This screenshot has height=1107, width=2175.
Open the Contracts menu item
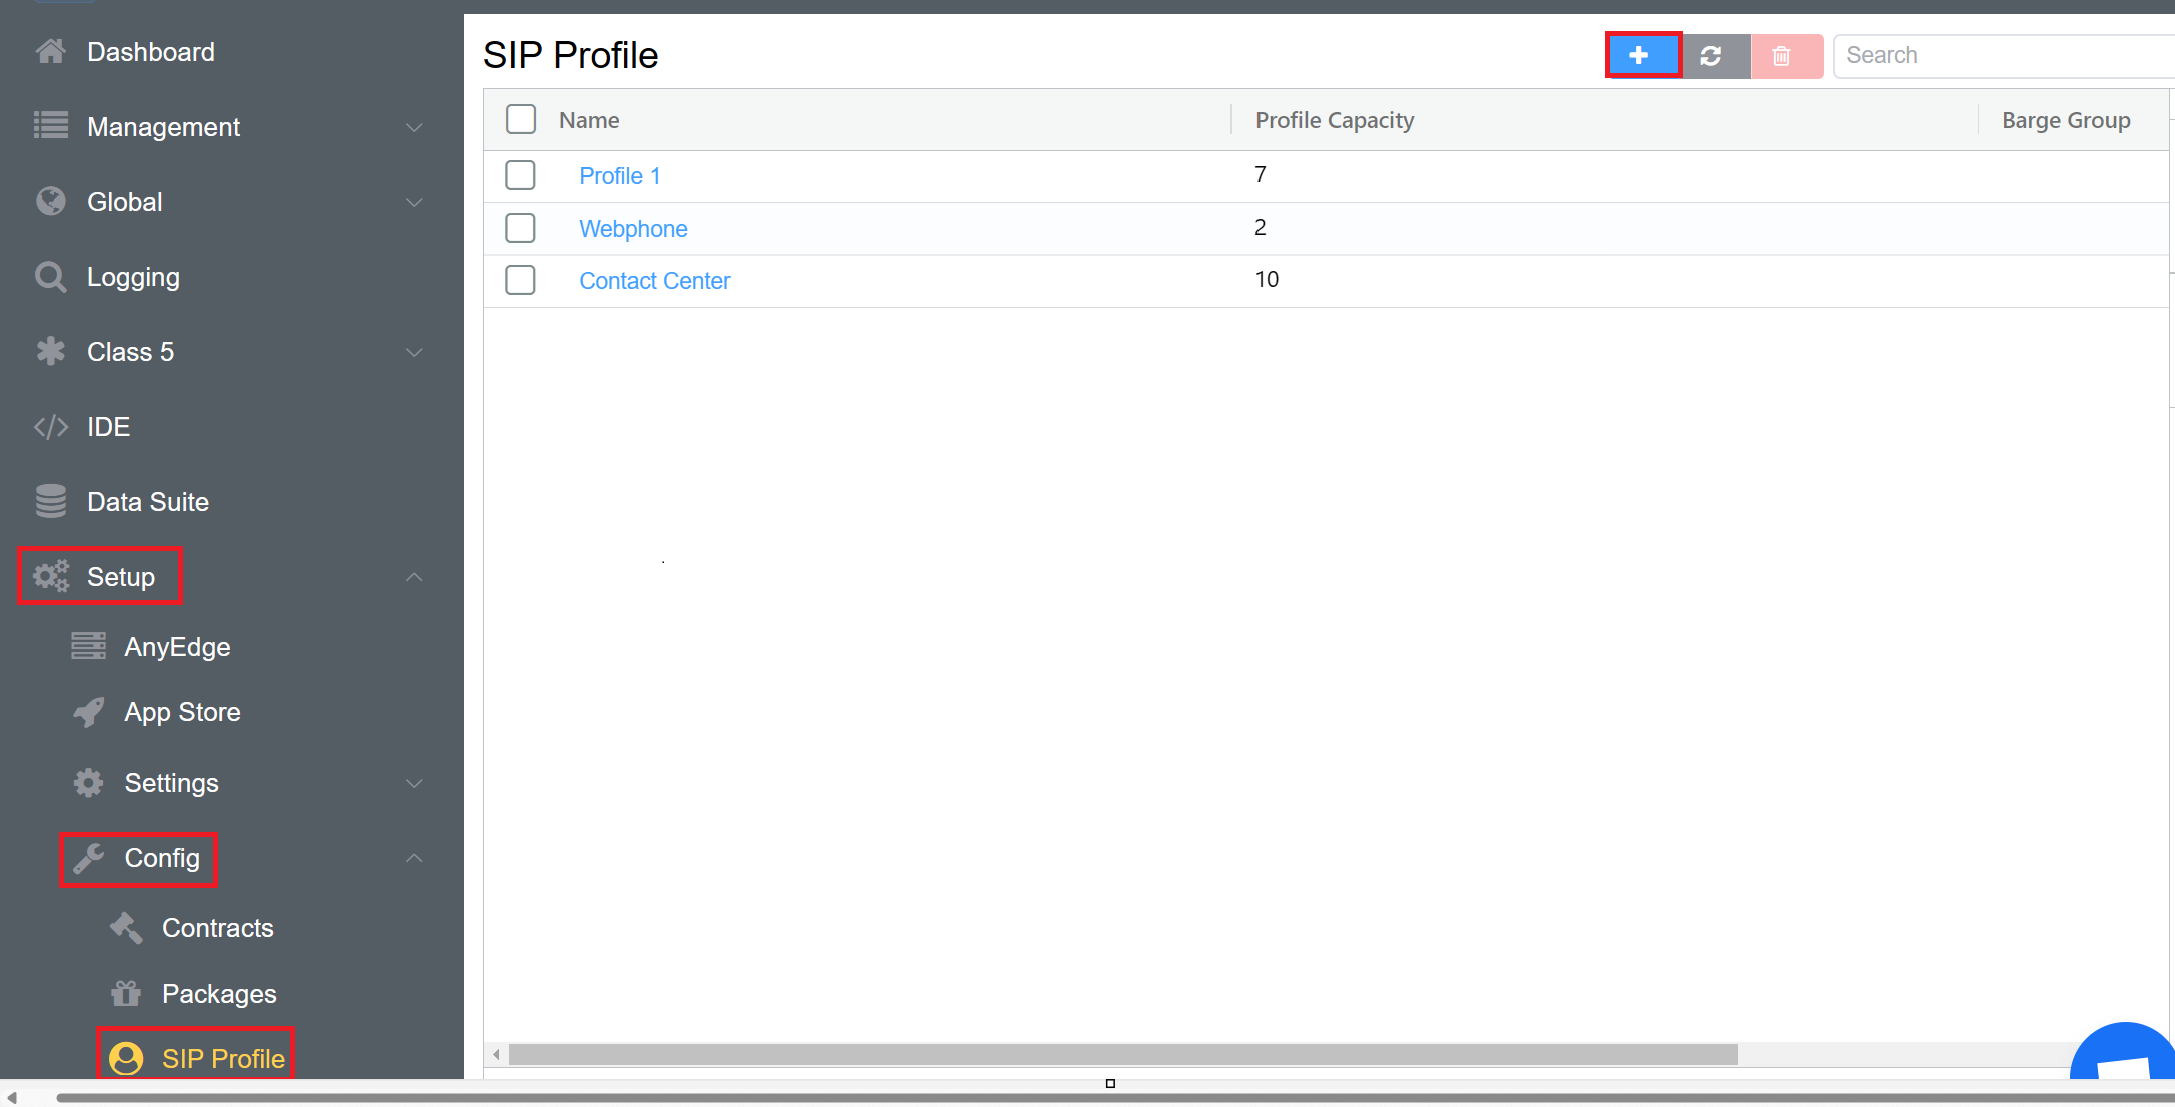click(x=217, y=928)
